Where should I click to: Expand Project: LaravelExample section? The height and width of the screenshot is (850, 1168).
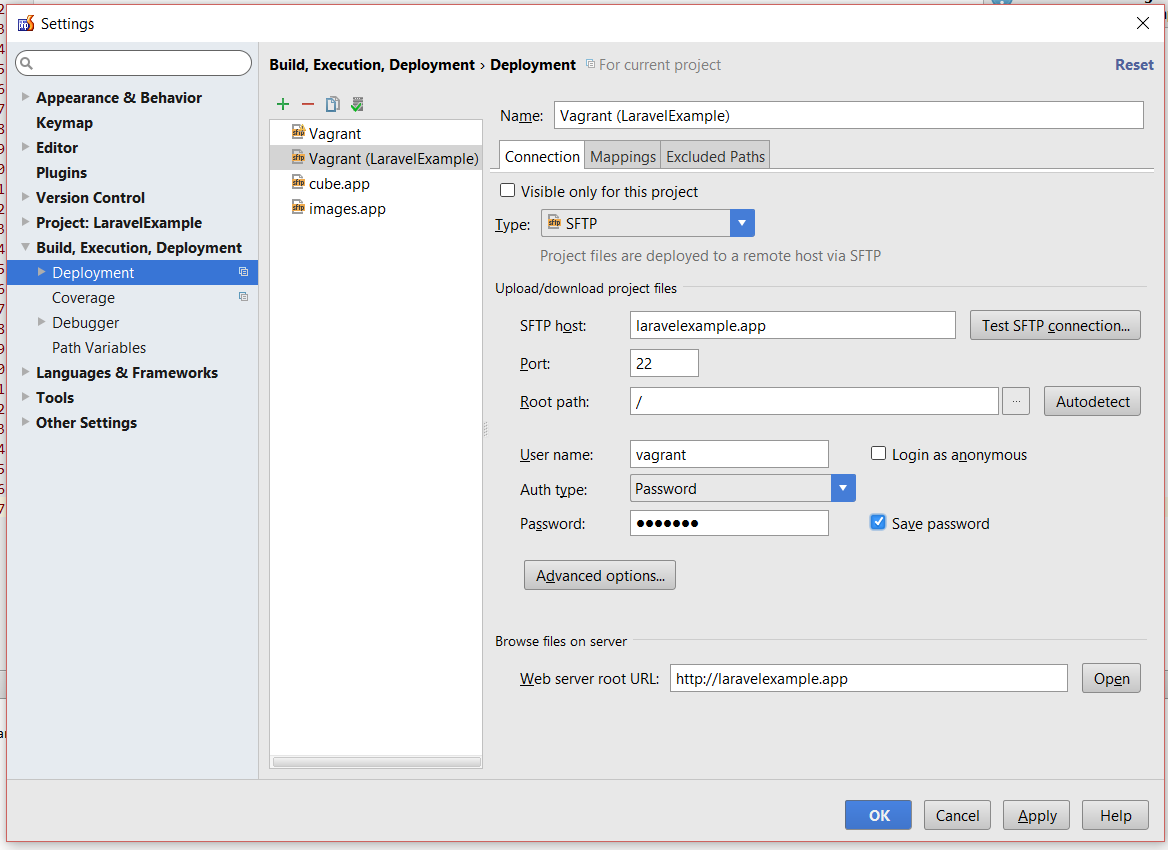pos(25,222)
